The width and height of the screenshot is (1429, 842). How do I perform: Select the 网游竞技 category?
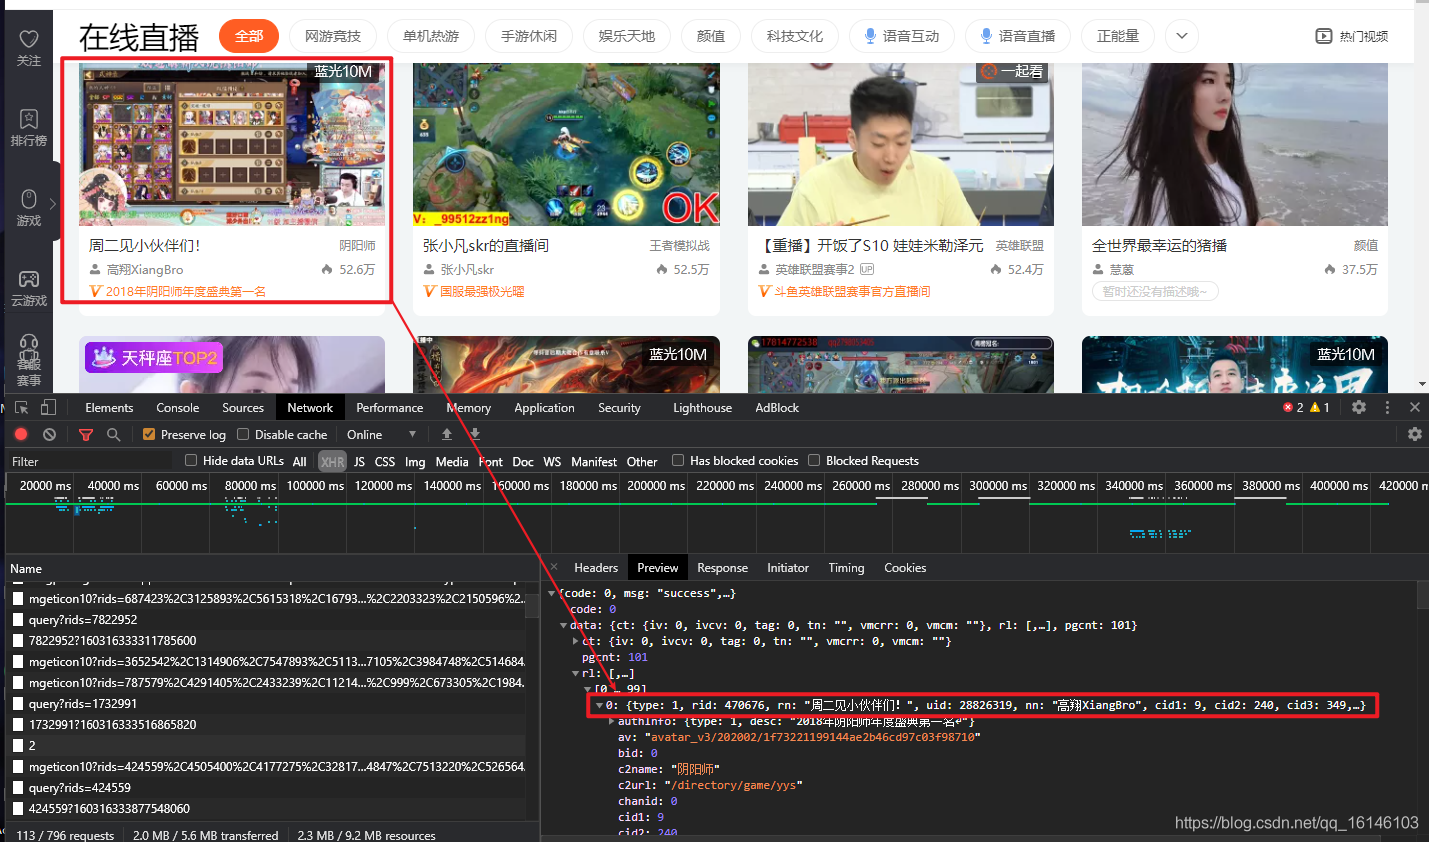(333, 36)
